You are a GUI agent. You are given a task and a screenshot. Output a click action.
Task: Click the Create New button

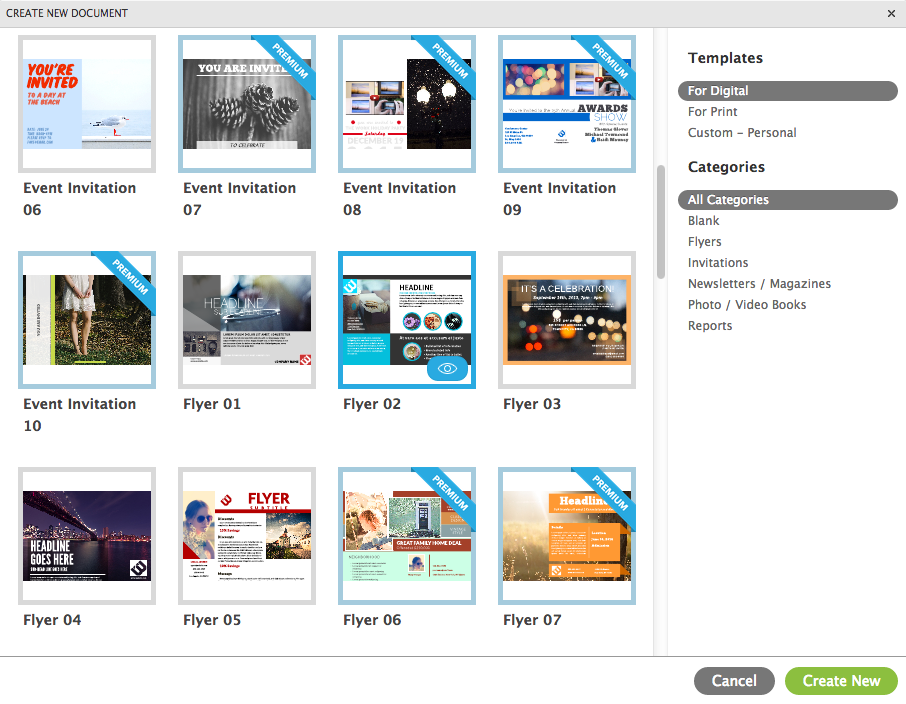click(841, 681)
